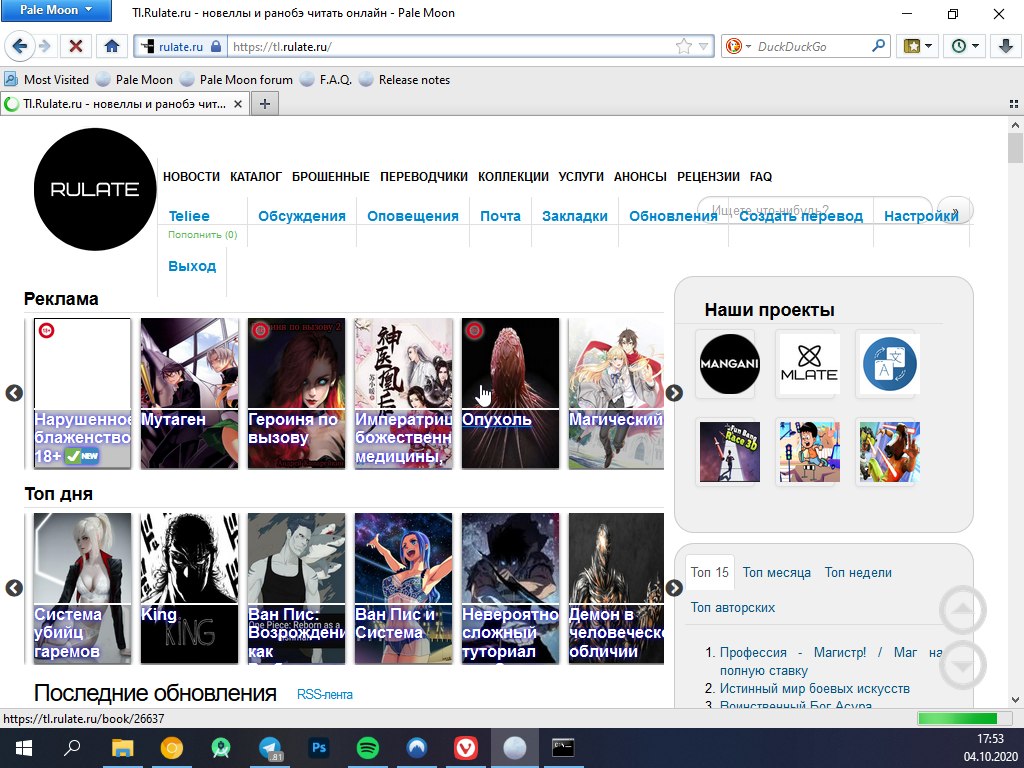Open the King book cover
The width and height of the screenshot is (1024, 768).
click(x=189, y=588)
